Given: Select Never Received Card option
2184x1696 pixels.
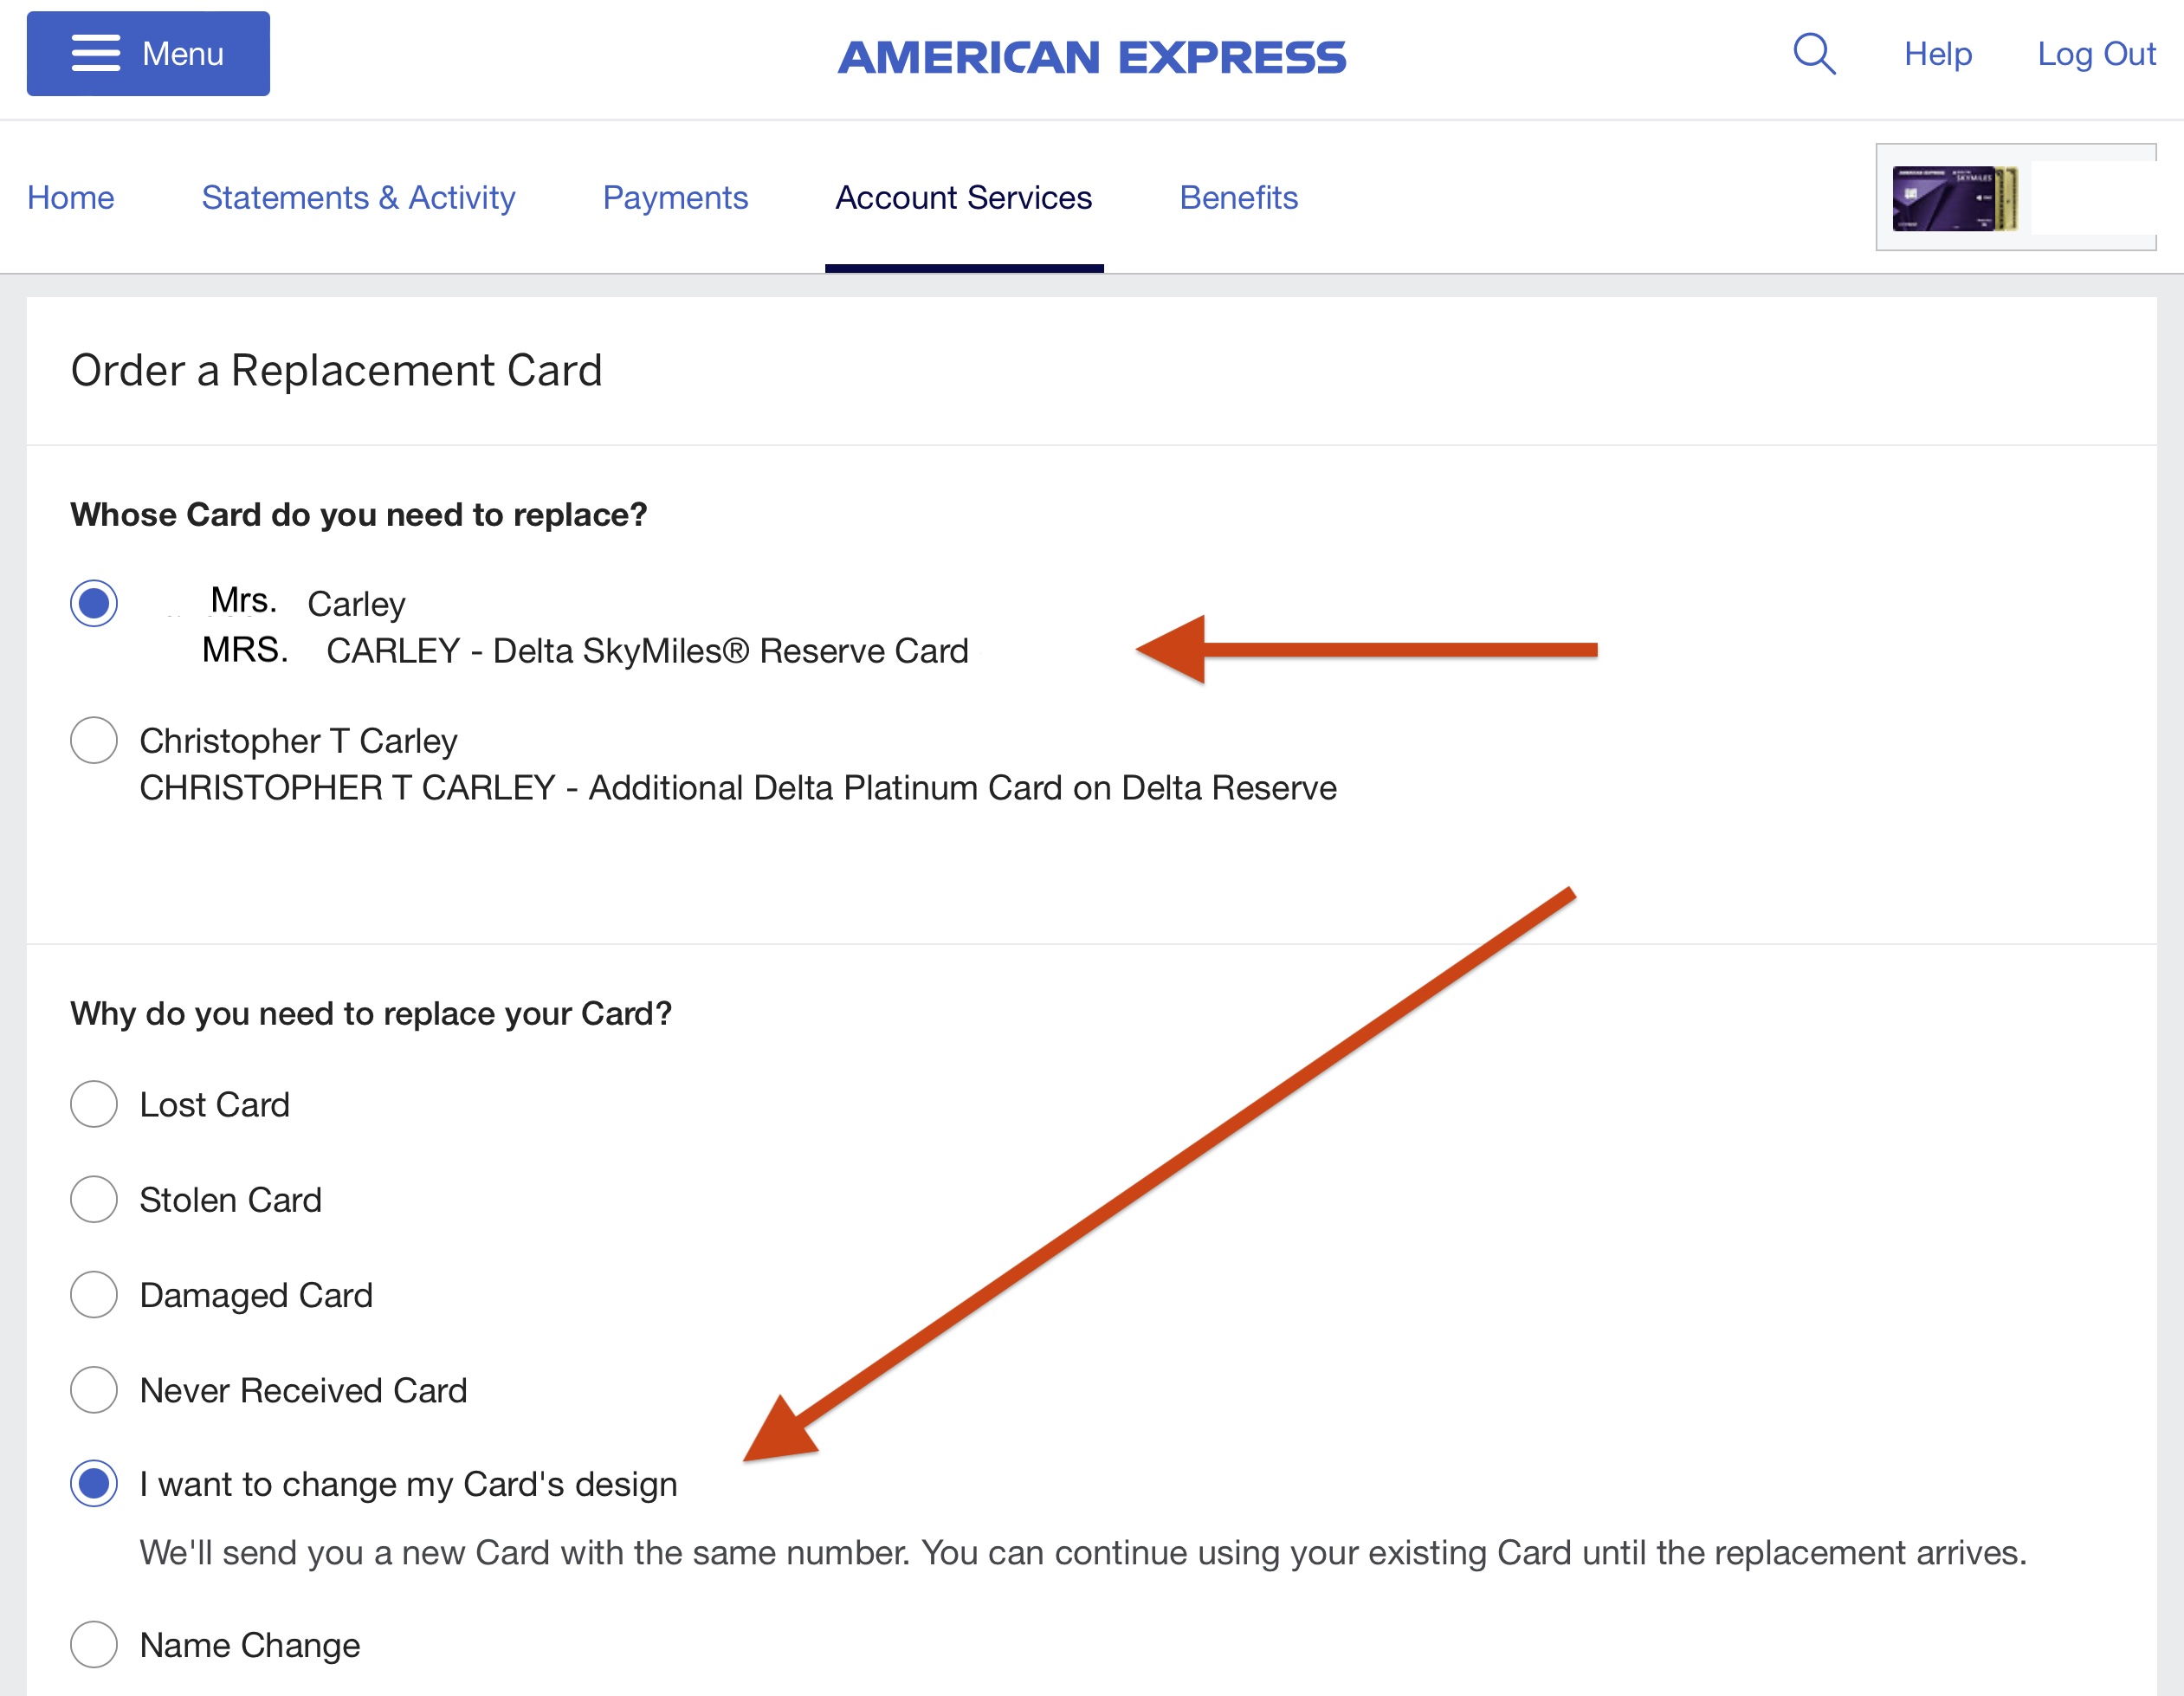Looking at the screenshot, I should pyautogui.click(x=94, y=1390).
